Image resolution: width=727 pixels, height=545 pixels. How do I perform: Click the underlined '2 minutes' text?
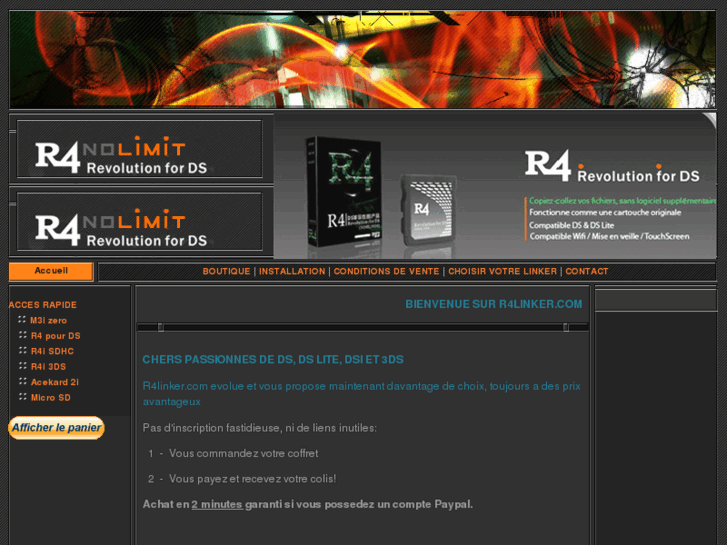point(217,504)
